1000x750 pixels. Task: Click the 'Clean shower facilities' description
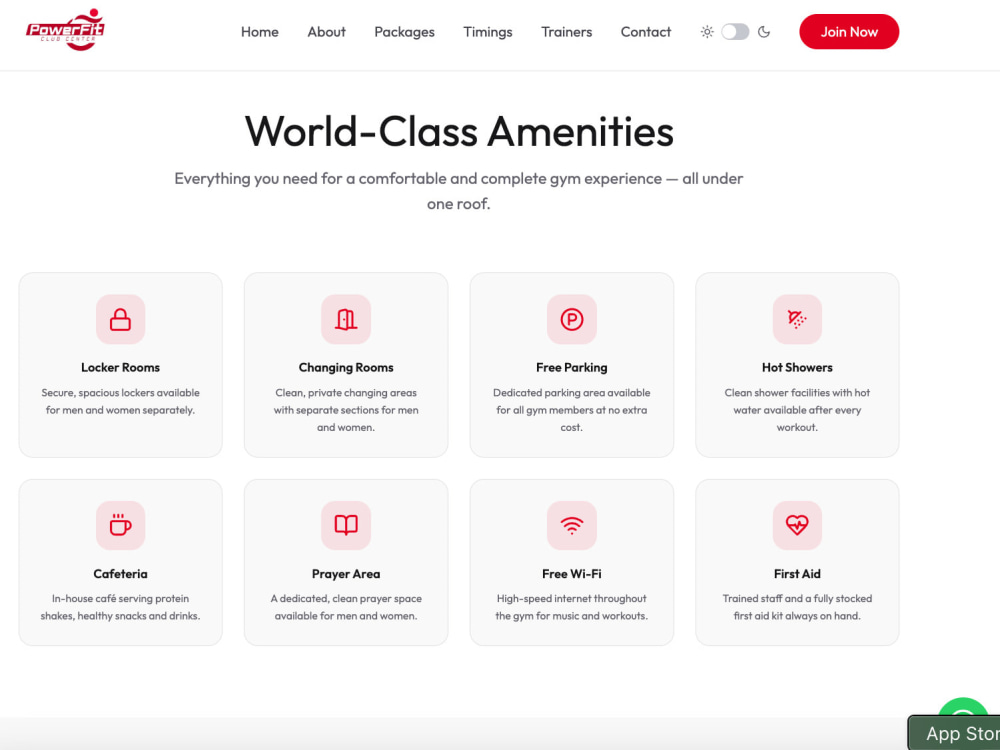click(x=797, y=410)
